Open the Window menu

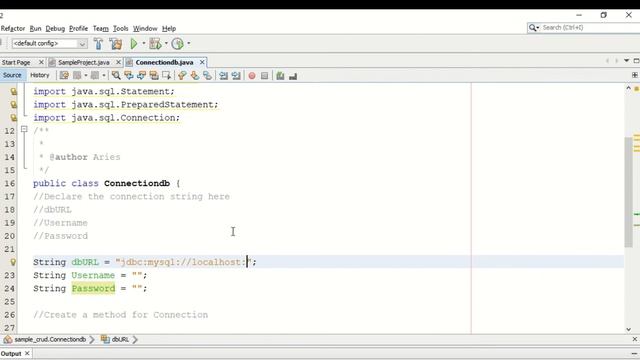click(x=145, y=29)
